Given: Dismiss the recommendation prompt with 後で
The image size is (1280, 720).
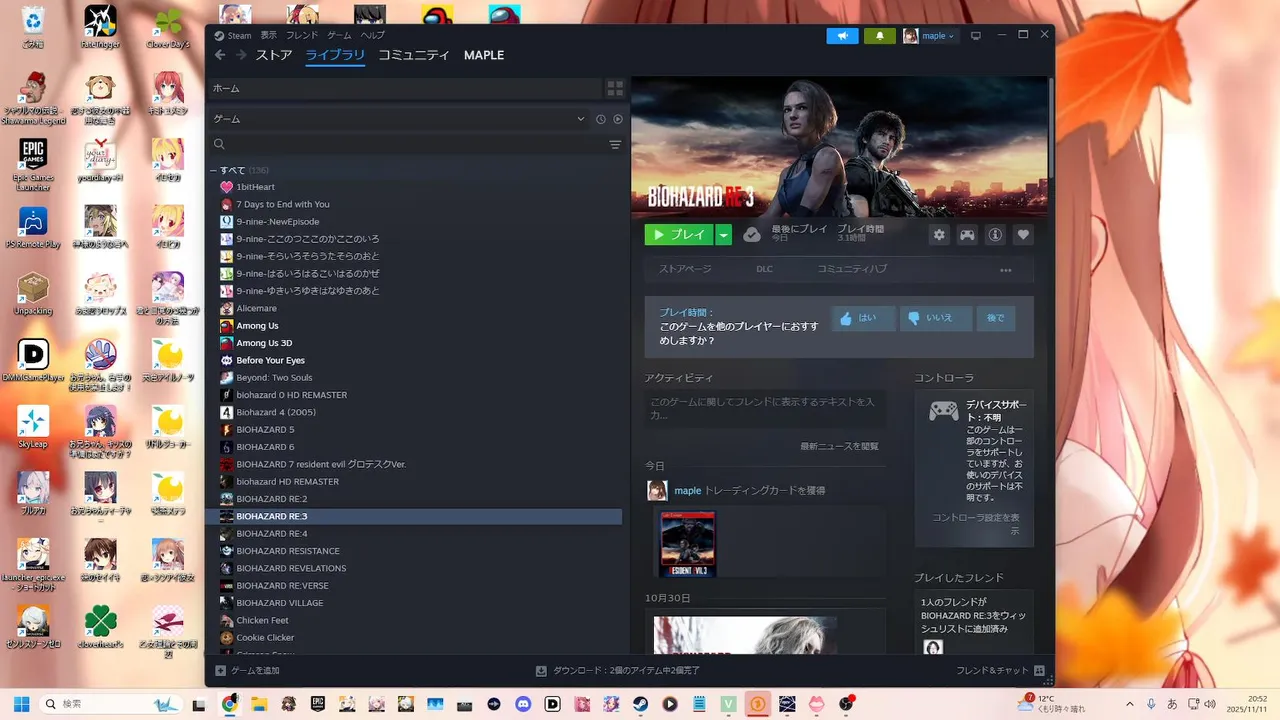Looking at the screenshot, I should tap(996, 318).
